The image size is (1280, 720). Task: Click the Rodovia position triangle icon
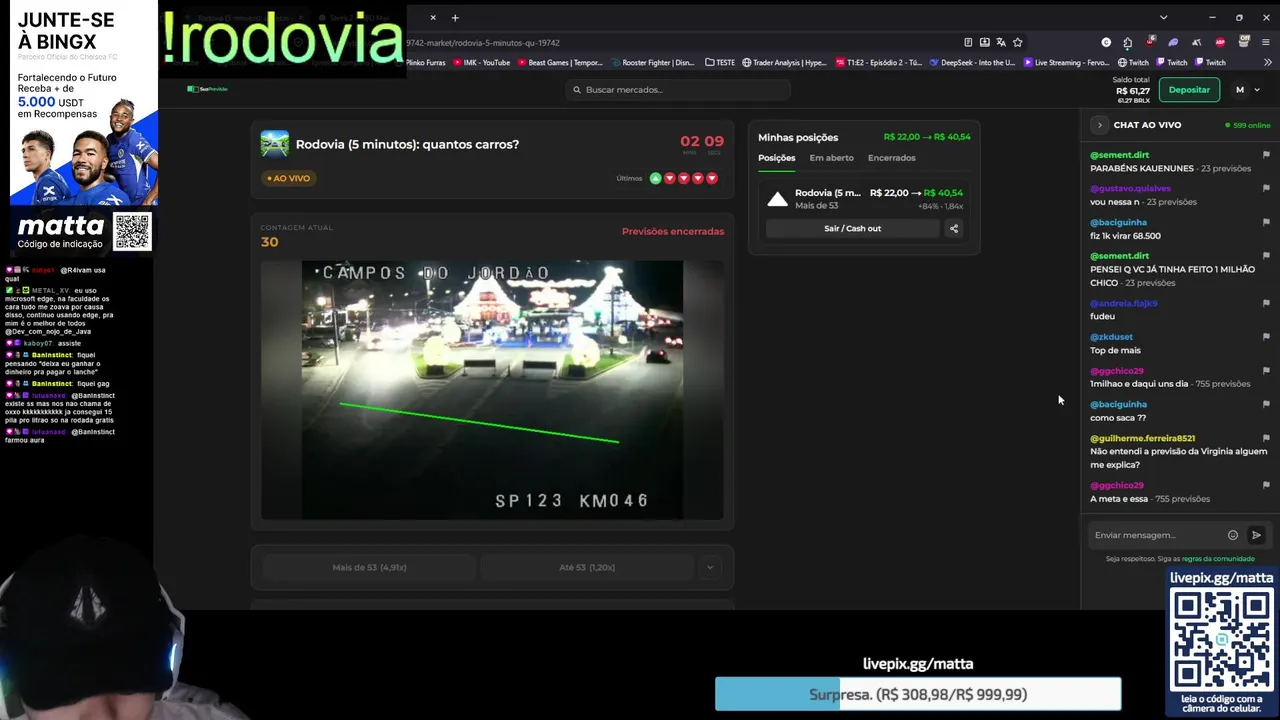[777, 199]
